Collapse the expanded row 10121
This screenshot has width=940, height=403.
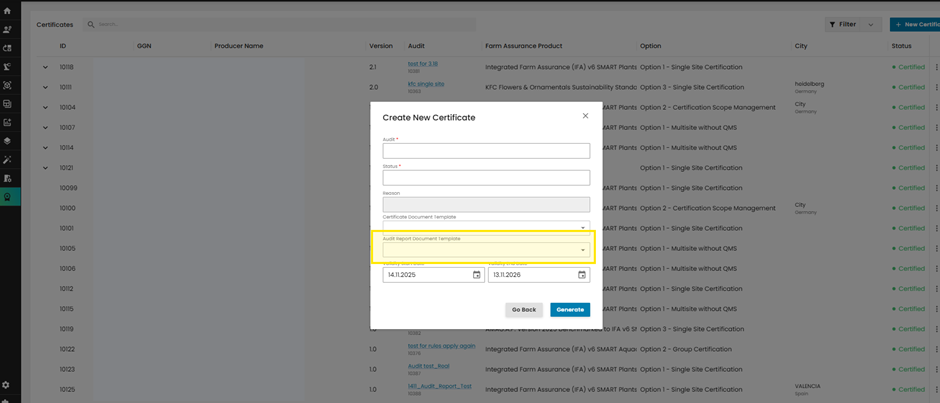[x=45, y=168]
